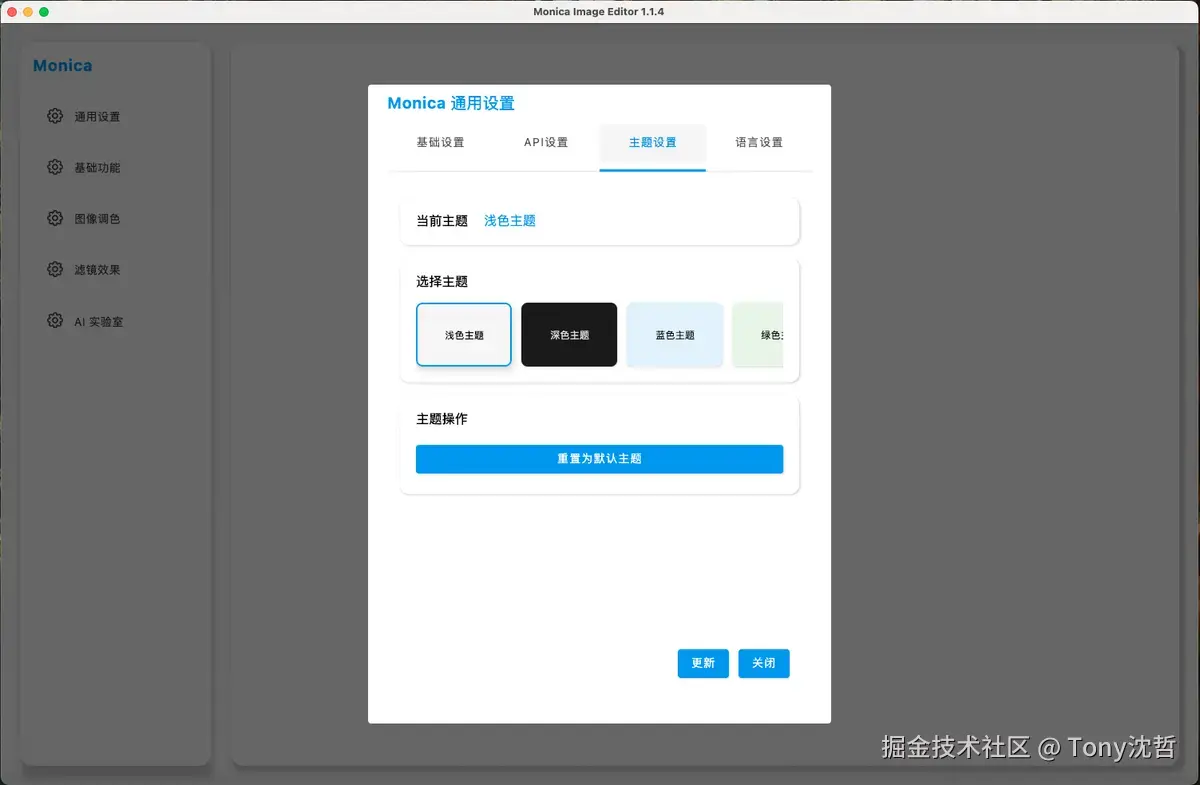The width and height of the screenshot is (1200, 785).
Task: Click the Monica 通用设置 dialog title
Action: tap(450, 102)
